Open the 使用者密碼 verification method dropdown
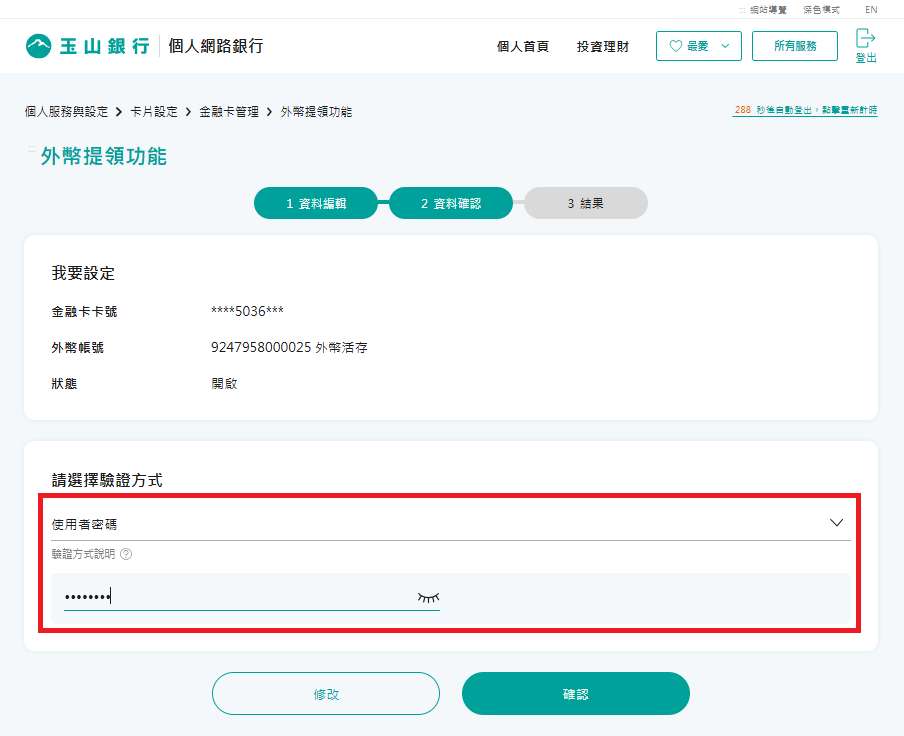 pos(451,523)
